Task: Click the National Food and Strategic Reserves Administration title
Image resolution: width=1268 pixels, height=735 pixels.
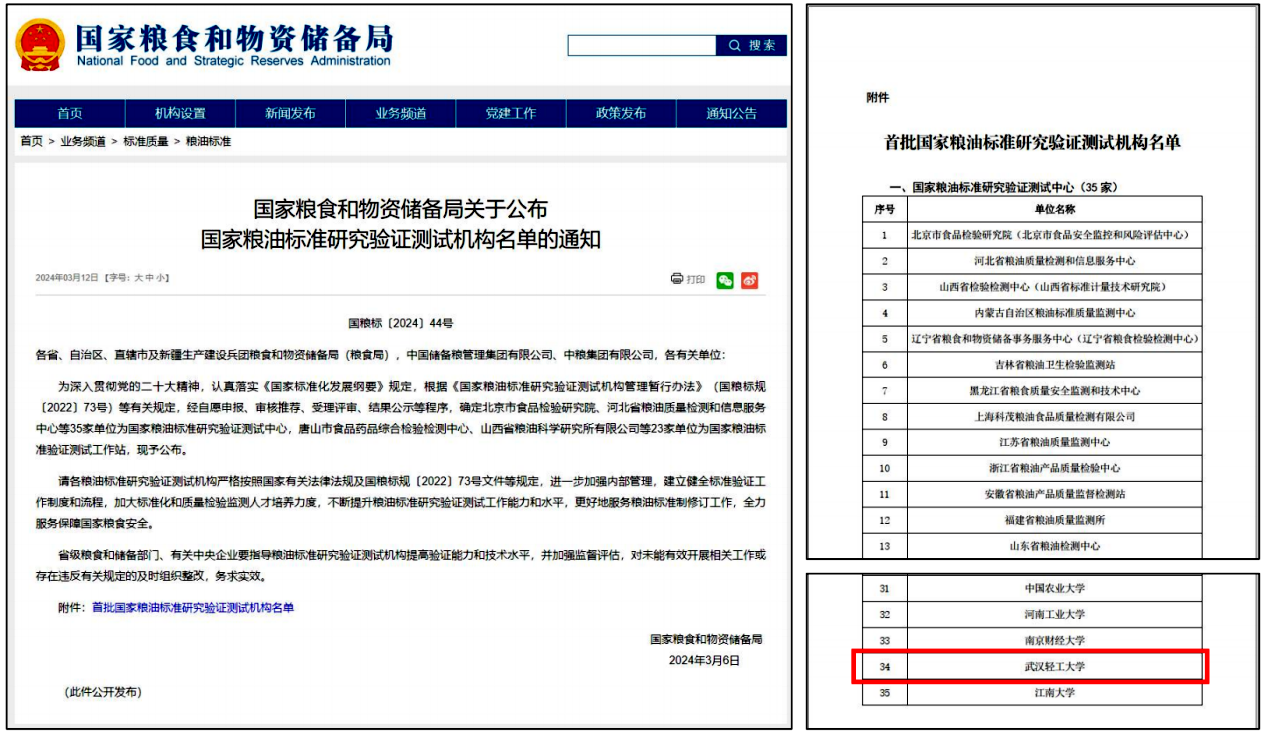Action: point(234,61)
